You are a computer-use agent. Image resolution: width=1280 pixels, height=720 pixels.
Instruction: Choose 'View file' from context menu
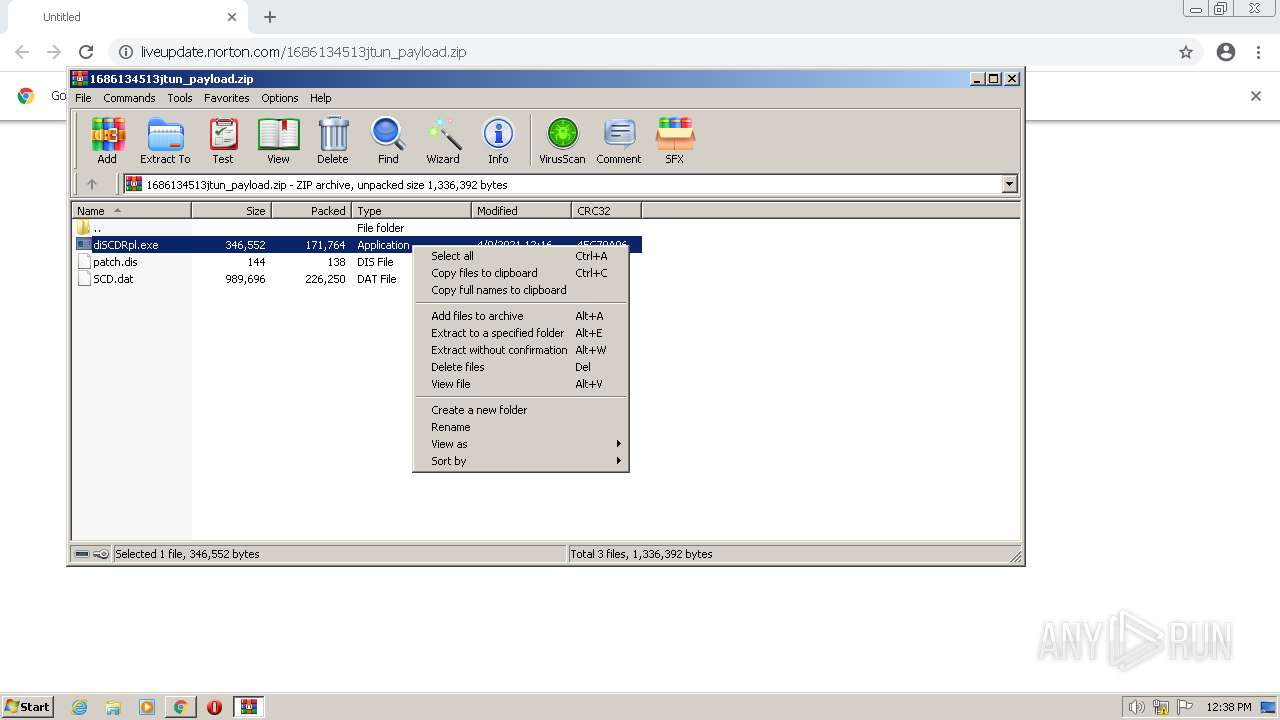521,384
